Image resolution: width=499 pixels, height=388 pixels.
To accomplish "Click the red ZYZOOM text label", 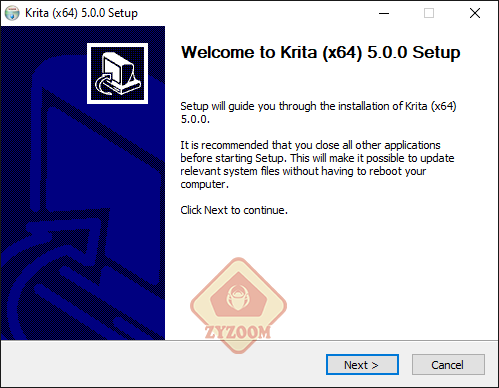I will point(238,332).
